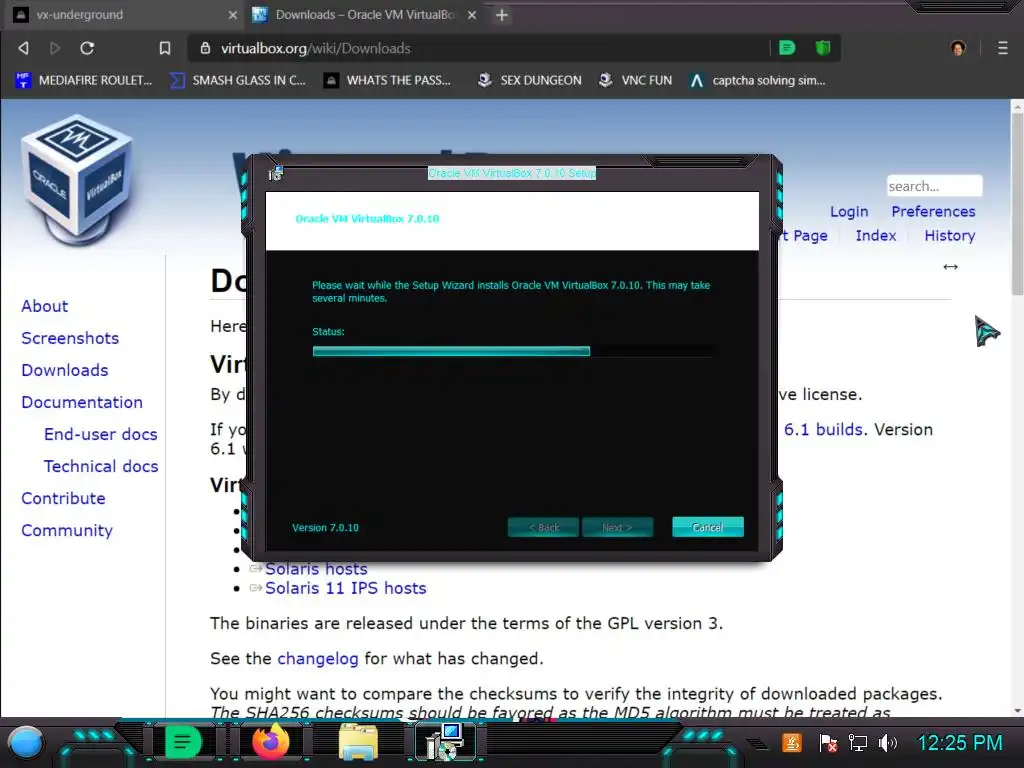Click the 12:25 PM taskbar clock

959,743
